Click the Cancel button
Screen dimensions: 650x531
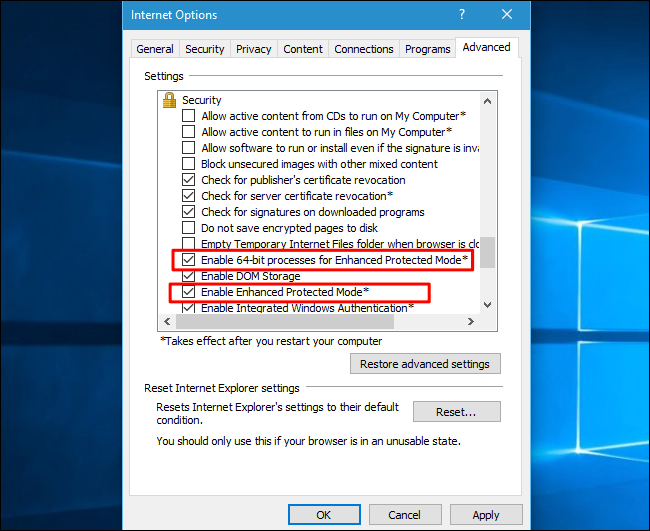pos(405,515)
